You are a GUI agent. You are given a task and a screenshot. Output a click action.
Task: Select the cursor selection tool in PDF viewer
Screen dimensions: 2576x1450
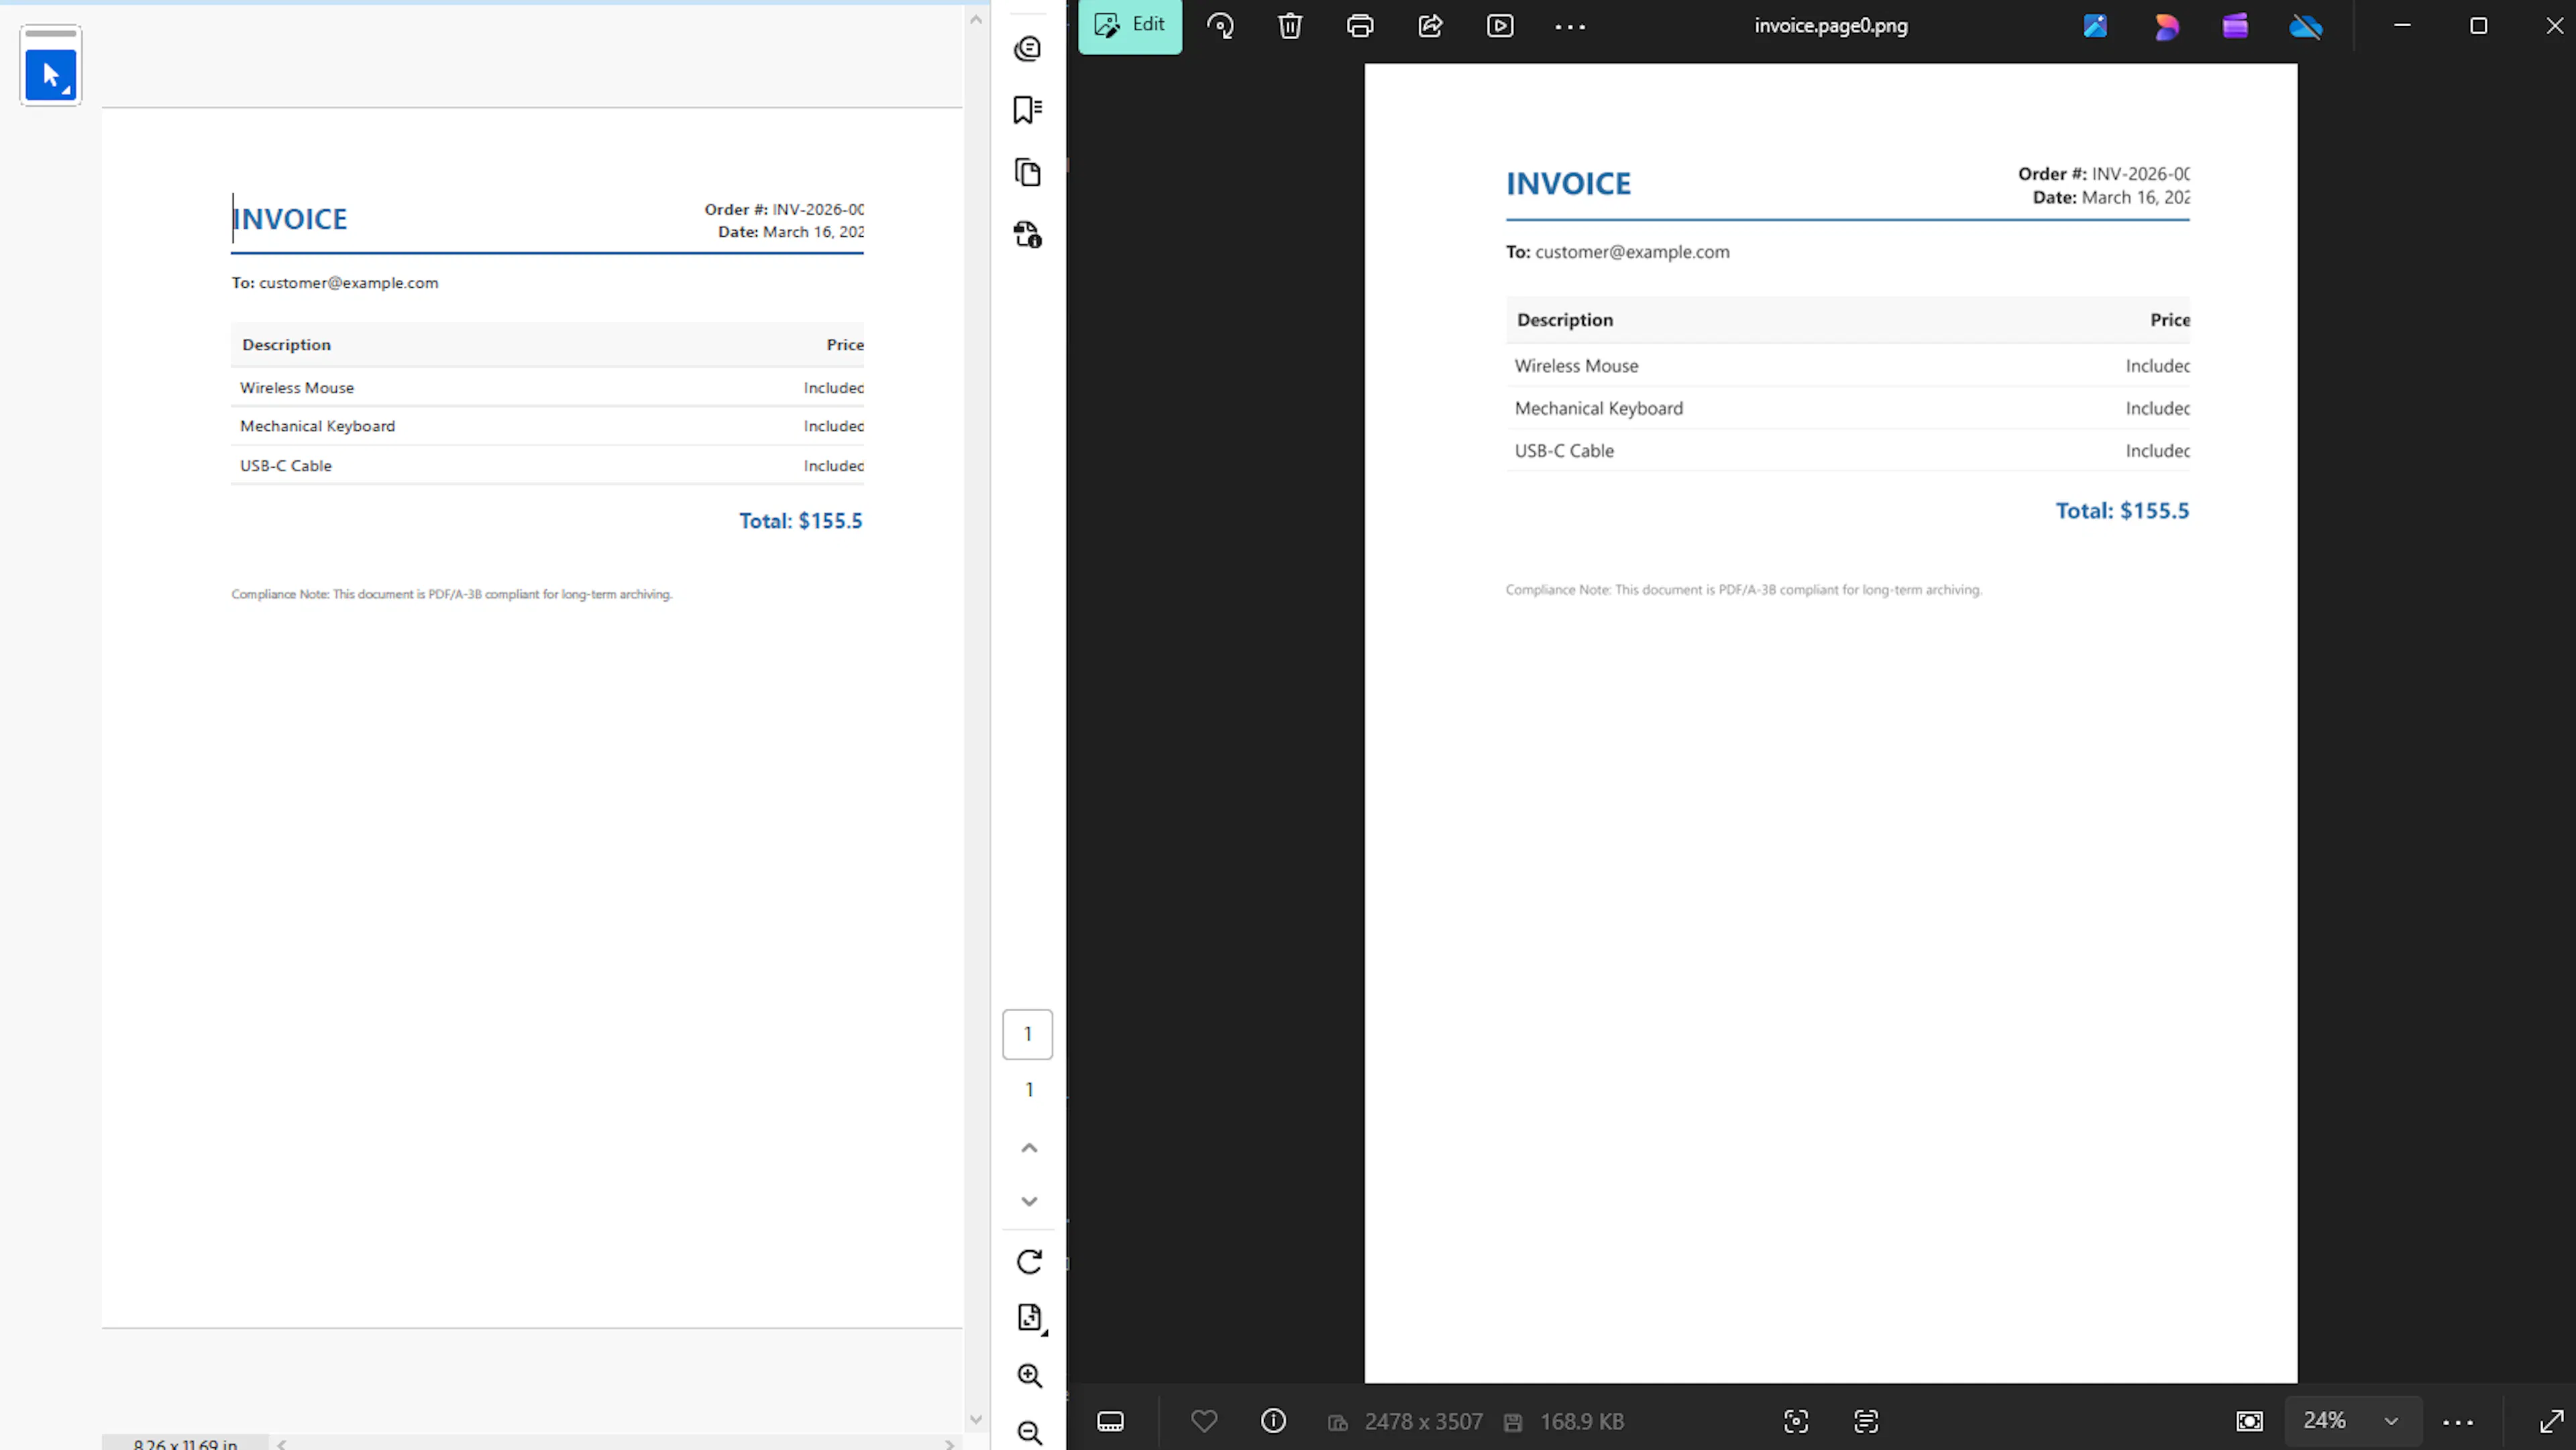[50, 75]
